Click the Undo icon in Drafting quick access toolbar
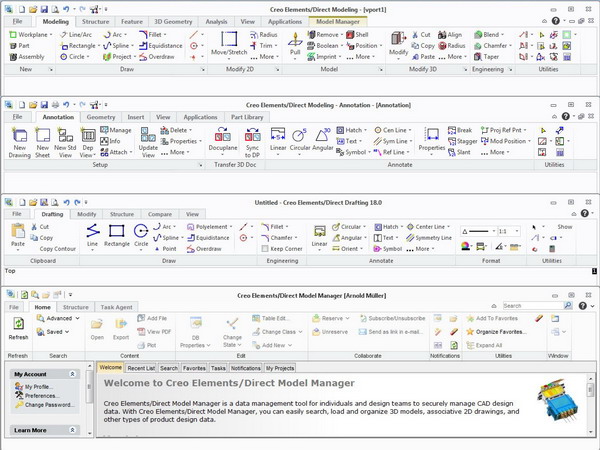This screenshot has height=450, width=600. coord(67,202)
